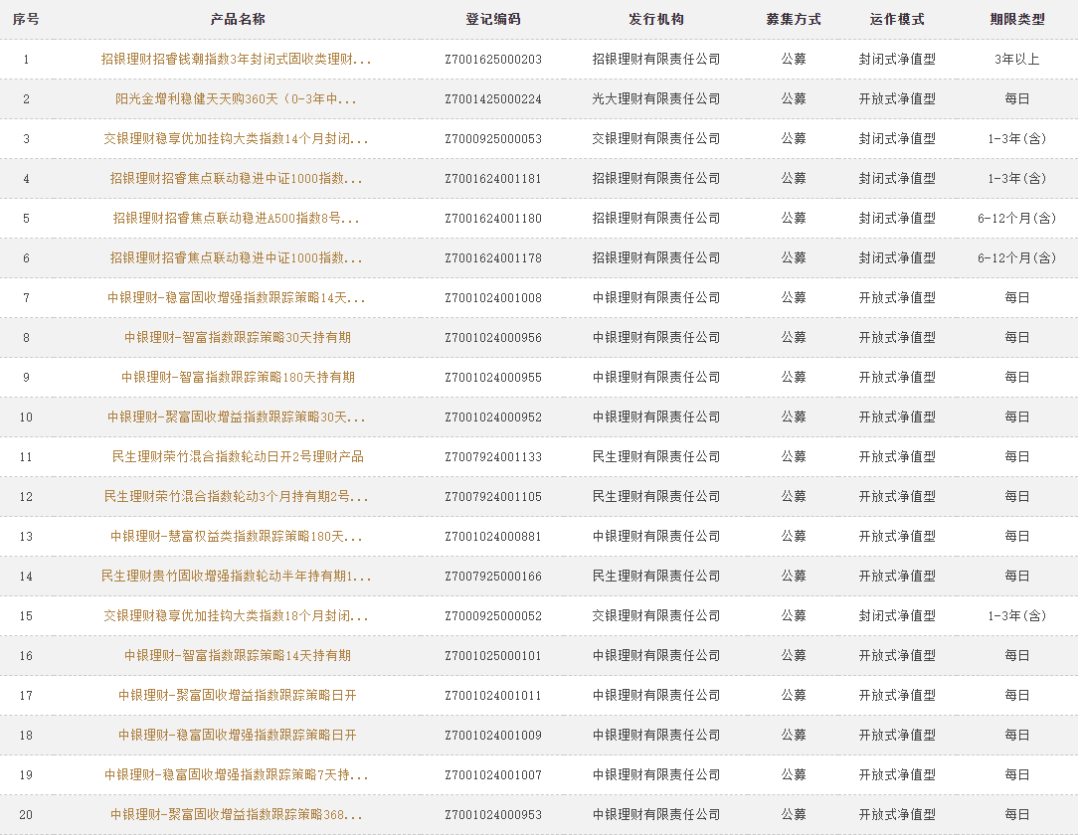This screenshot has height=835, width=1080.
Task: Select 中银理财-稳富固收增强指数跟踪策略14天 link
Action: coord(236,298)
